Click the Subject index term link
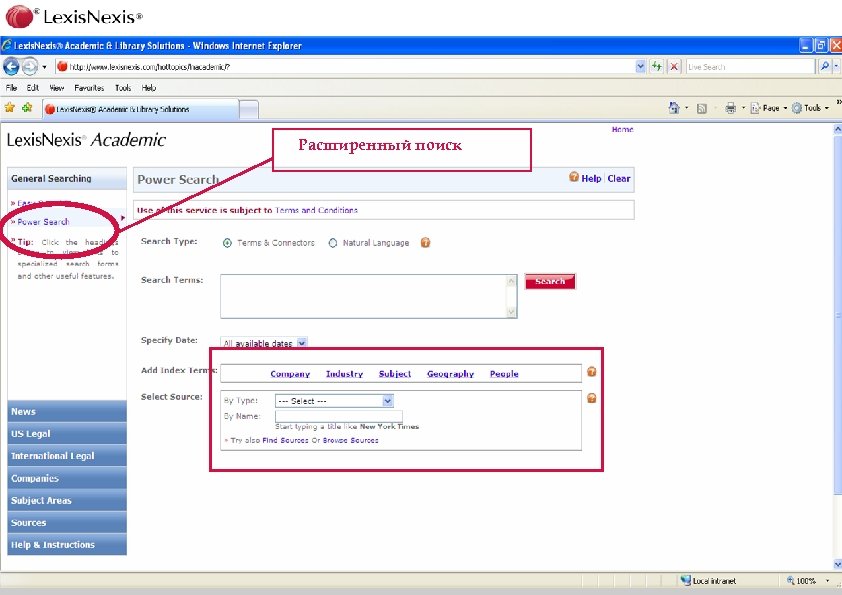 click(395, 374)
